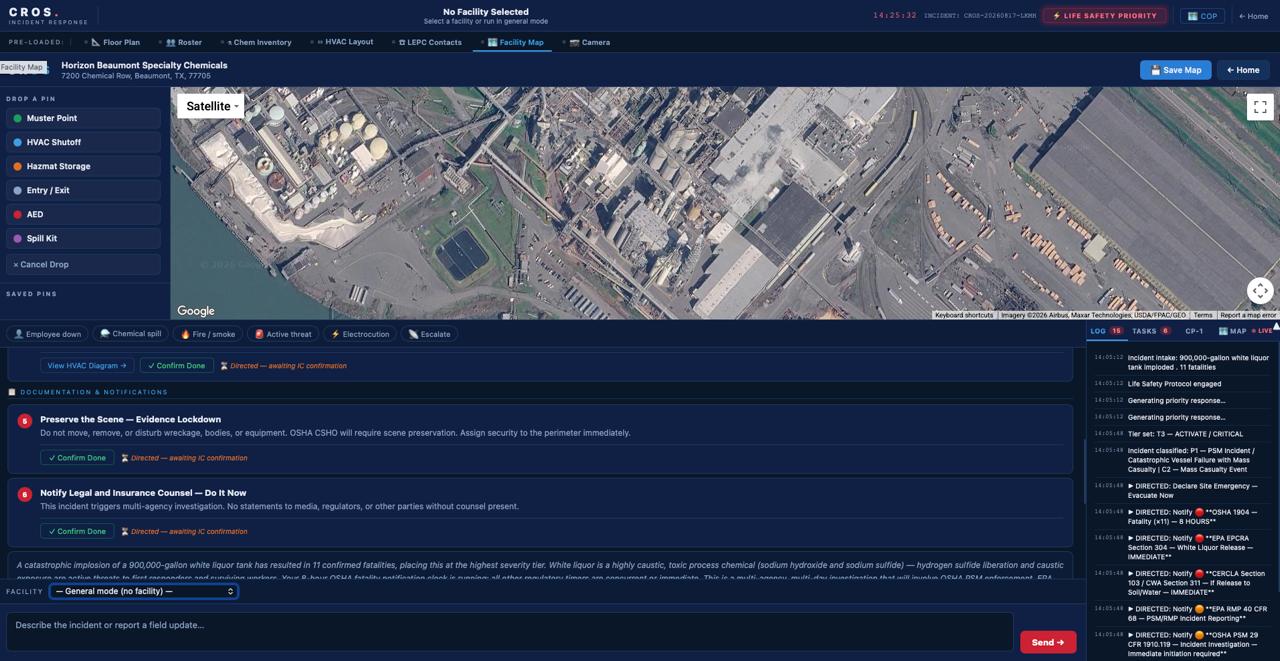Open the Facility selection dropdown
This screenshot has width=1280, height=661.
(143, 591)
